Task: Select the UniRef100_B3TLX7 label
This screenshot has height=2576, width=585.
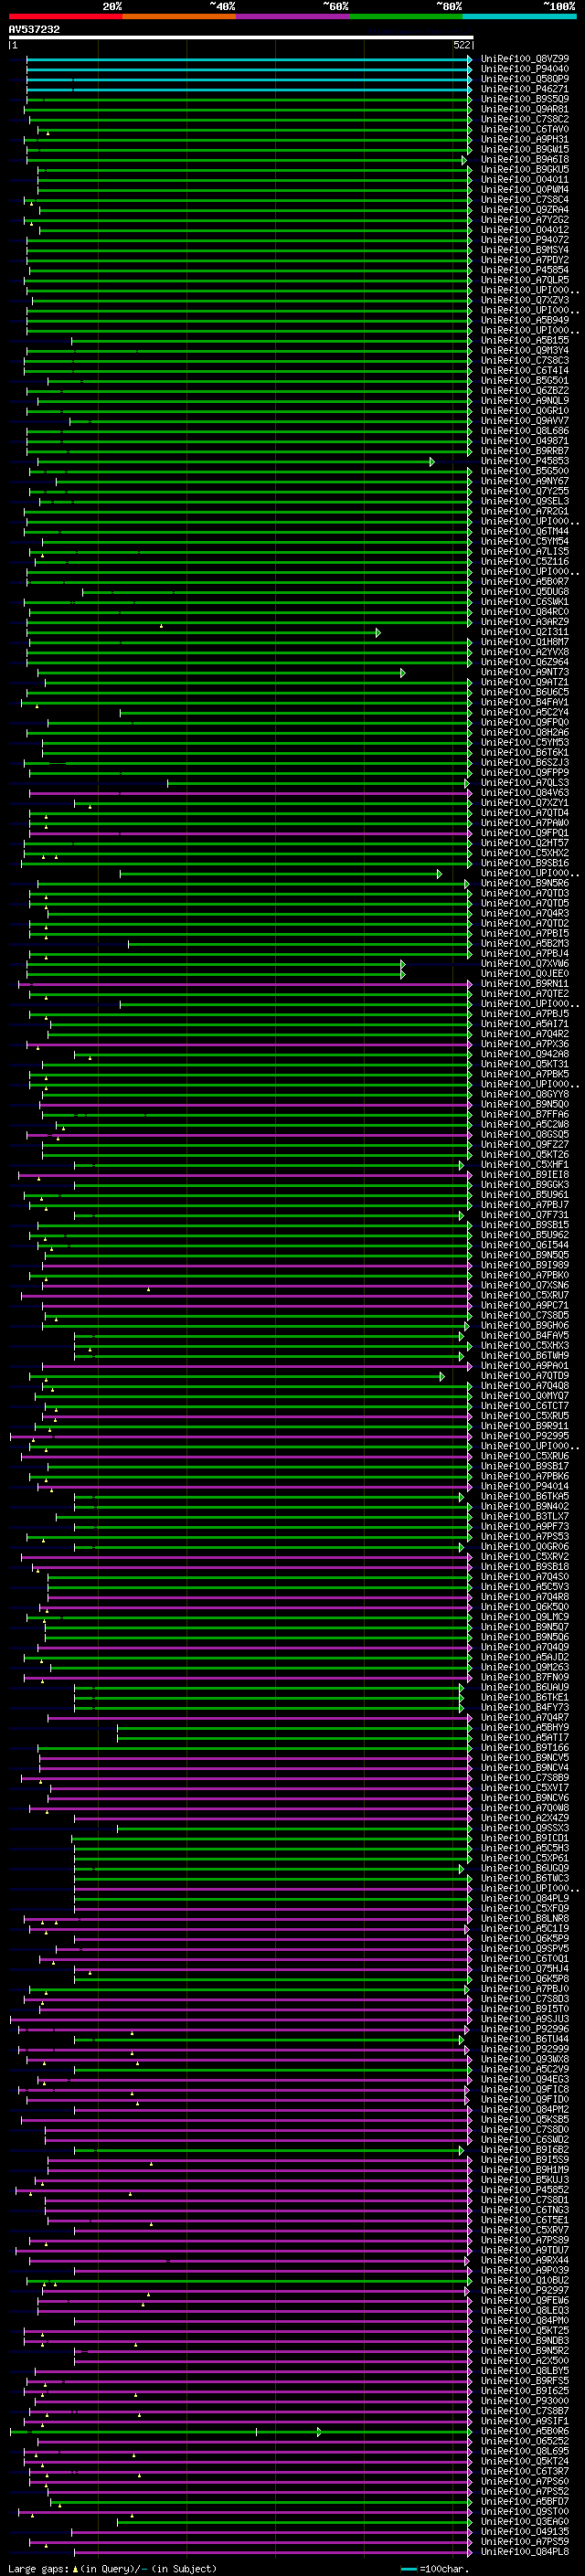Action: click(524, 1516)
